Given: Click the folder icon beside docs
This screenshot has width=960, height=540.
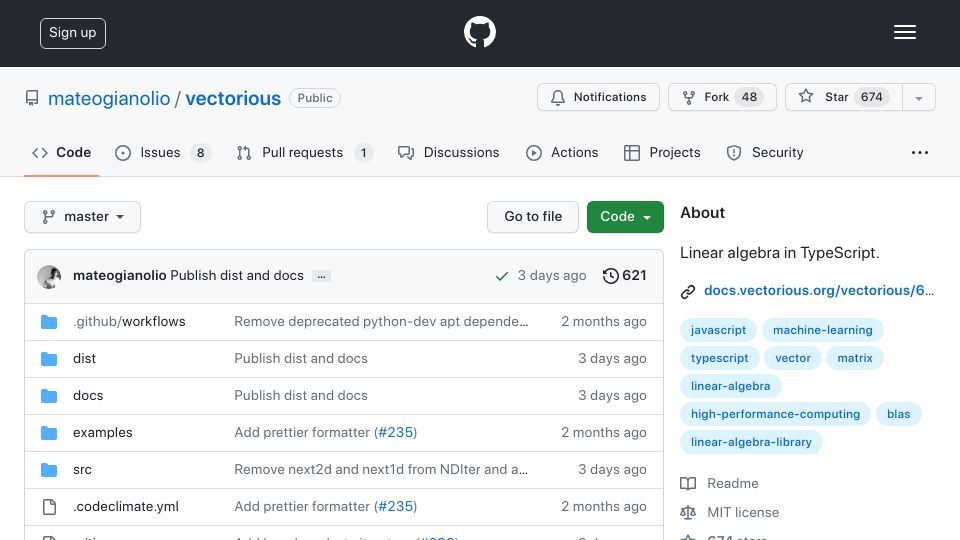Looking at the screenshot, I should (49, 396).
